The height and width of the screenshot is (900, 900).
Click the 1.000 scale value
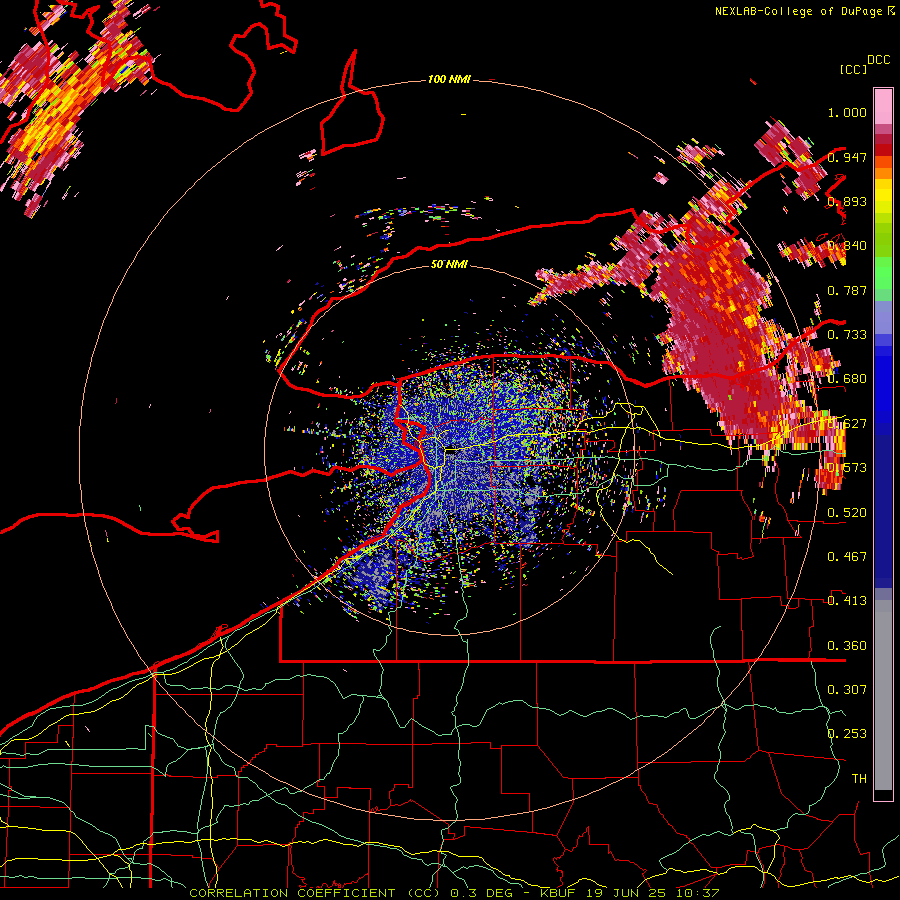click(x=847, y=112)
